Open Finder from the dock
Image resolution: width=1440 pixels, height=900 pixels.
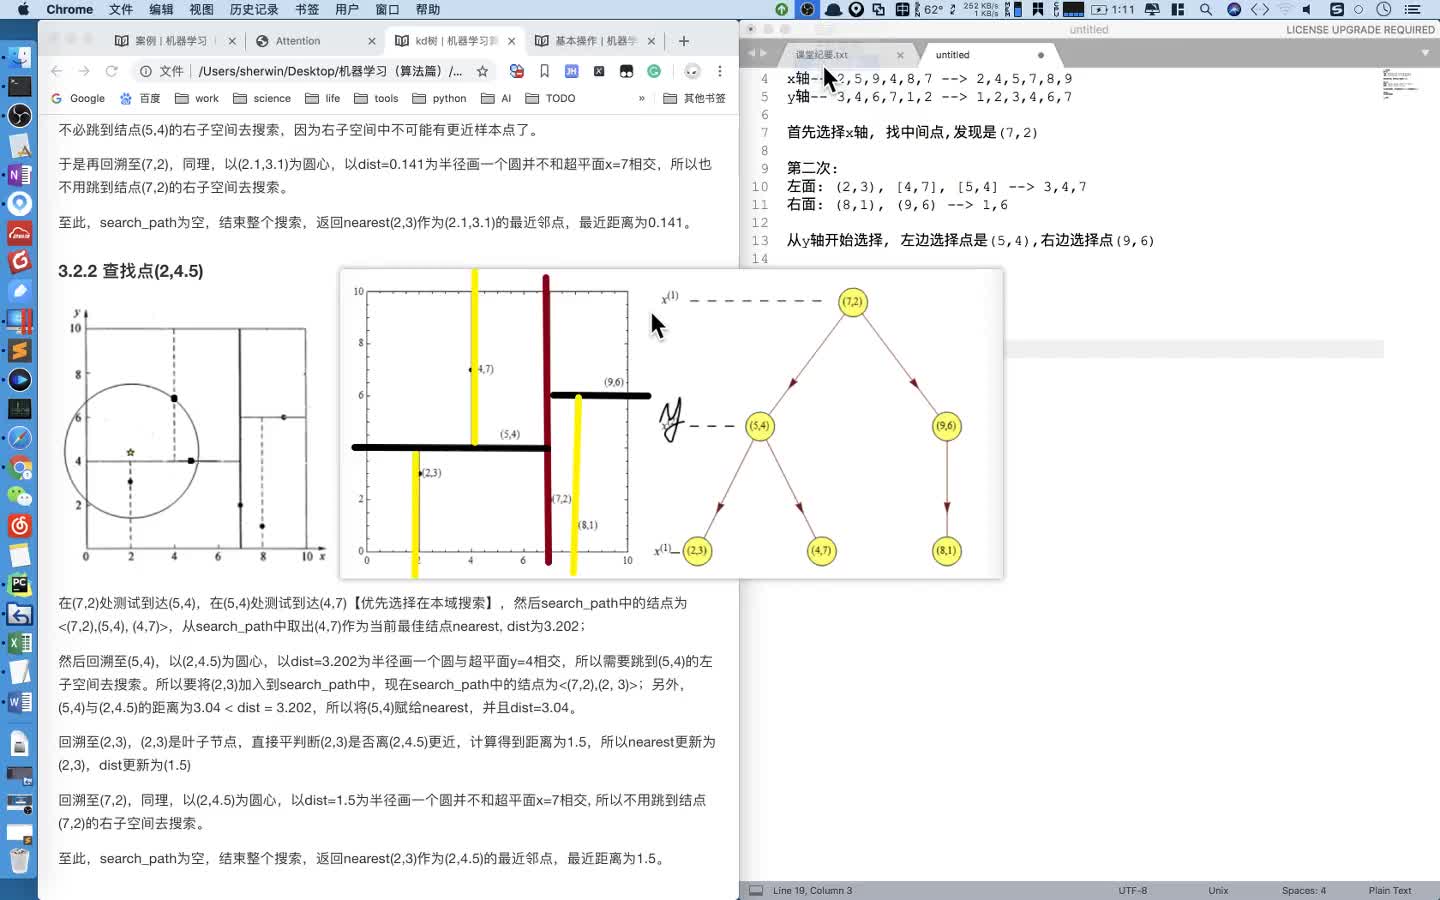pos(19,57)
